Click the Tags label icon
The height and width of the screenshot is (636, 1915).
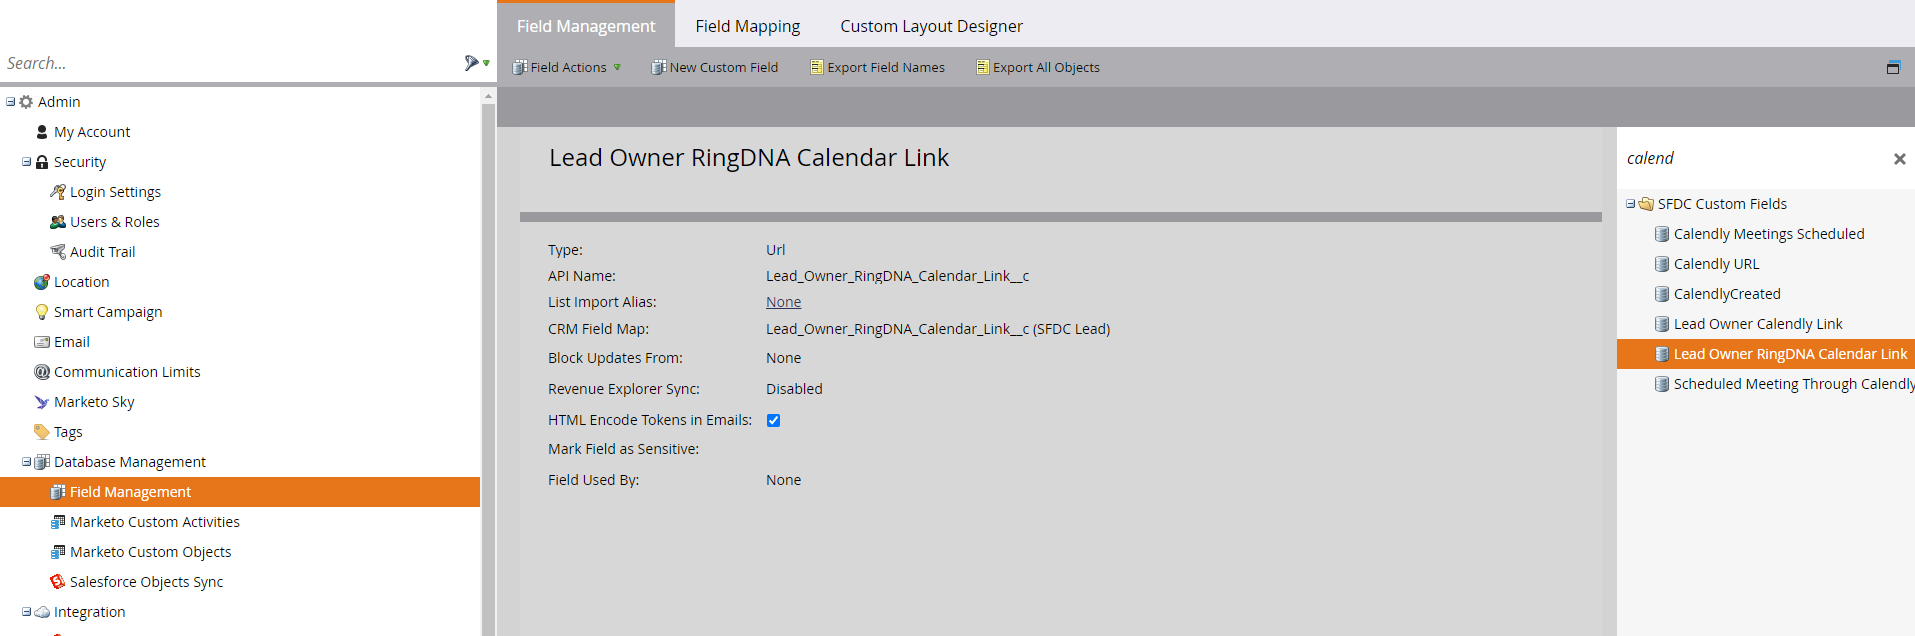[42, 432]
